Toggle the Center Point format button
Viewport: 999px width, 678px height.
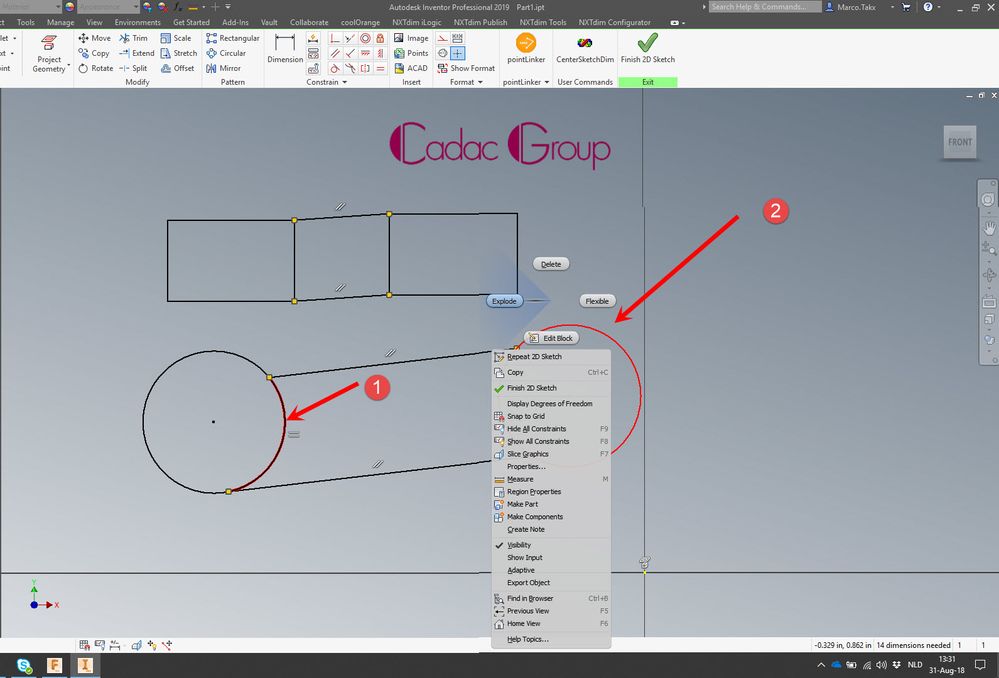(x=457, y=54)
